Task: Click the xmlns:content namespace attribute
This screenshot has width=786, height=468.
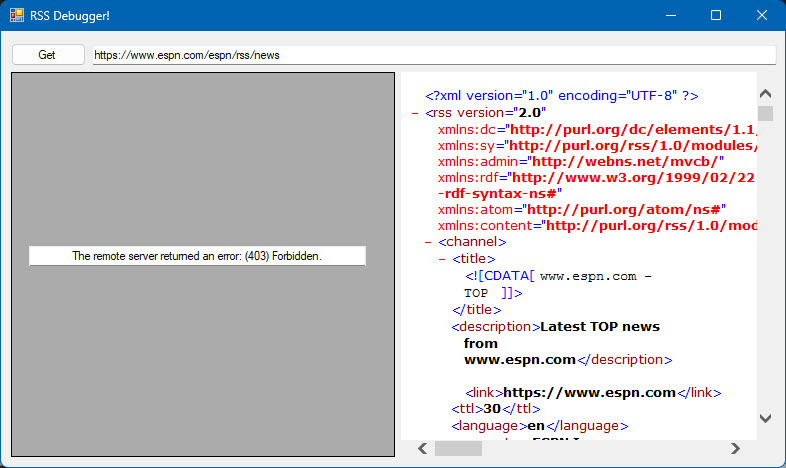Action: tap(597, 226)
